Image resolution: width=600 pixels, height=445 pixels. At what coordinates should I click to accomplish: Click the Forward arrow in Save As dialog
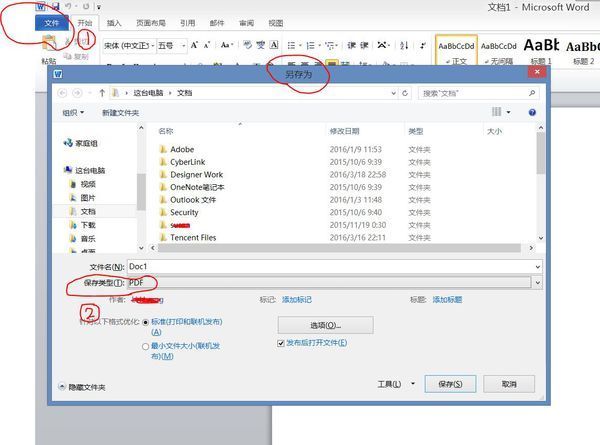click(x=77, y=93)
